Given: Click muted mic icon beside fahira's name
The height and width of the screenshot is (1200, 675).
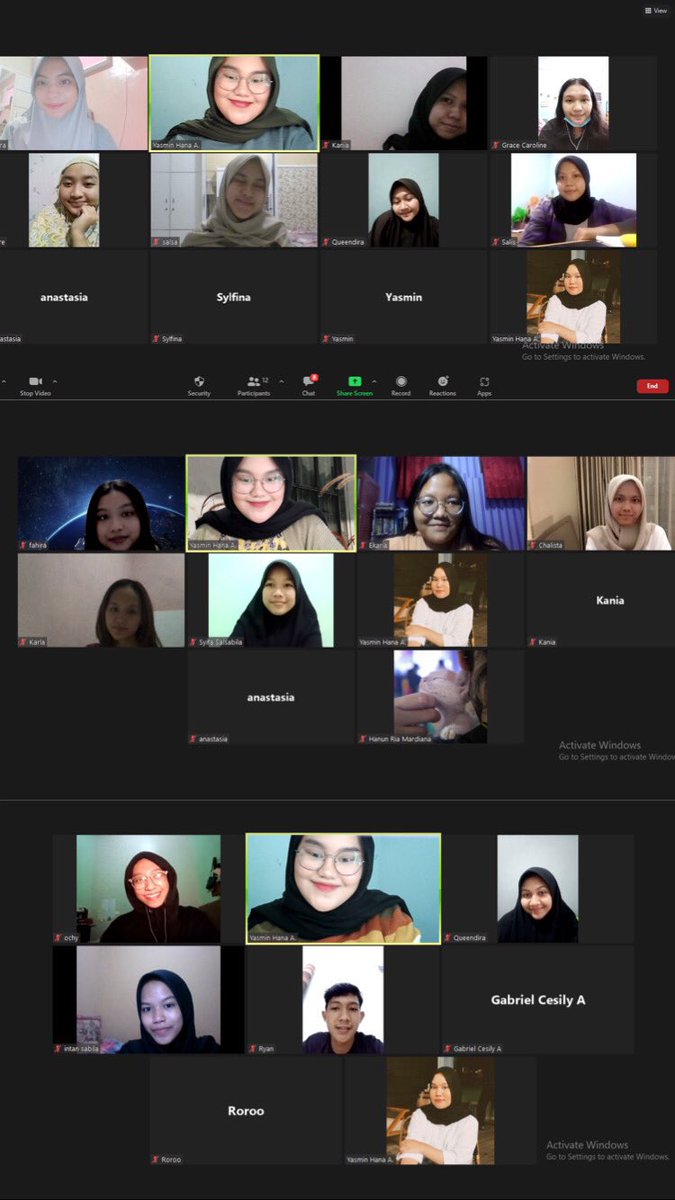Looking at the screenshot, I should (x=23, y=545).
